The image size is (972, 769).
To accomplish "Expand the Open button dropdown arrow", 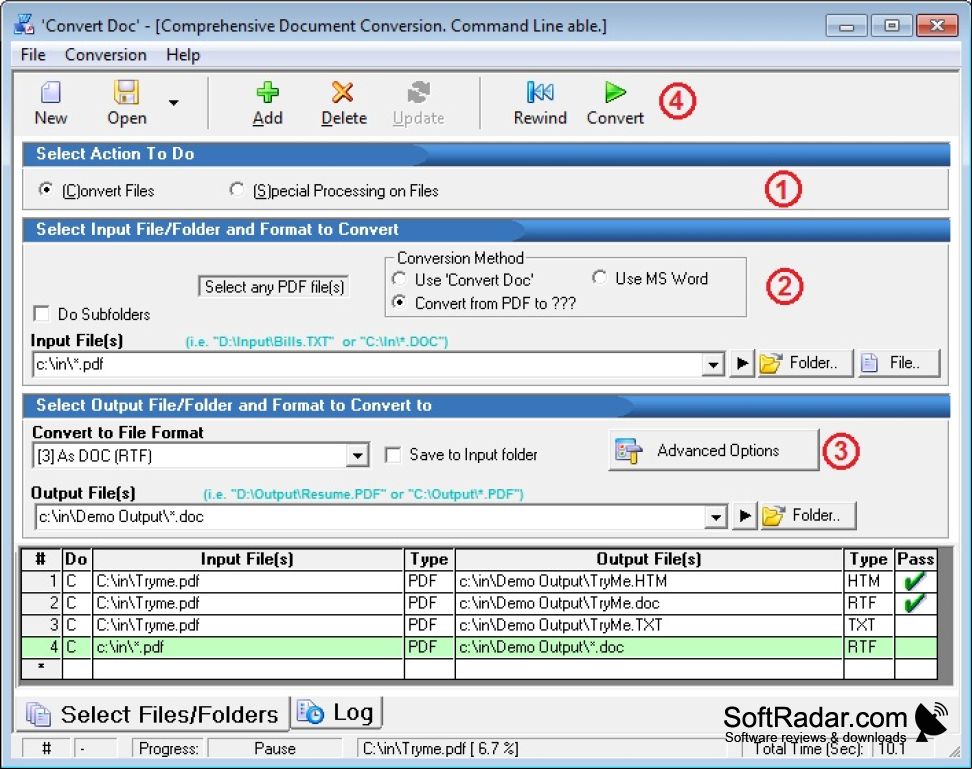I will click(x=174, y=103).
